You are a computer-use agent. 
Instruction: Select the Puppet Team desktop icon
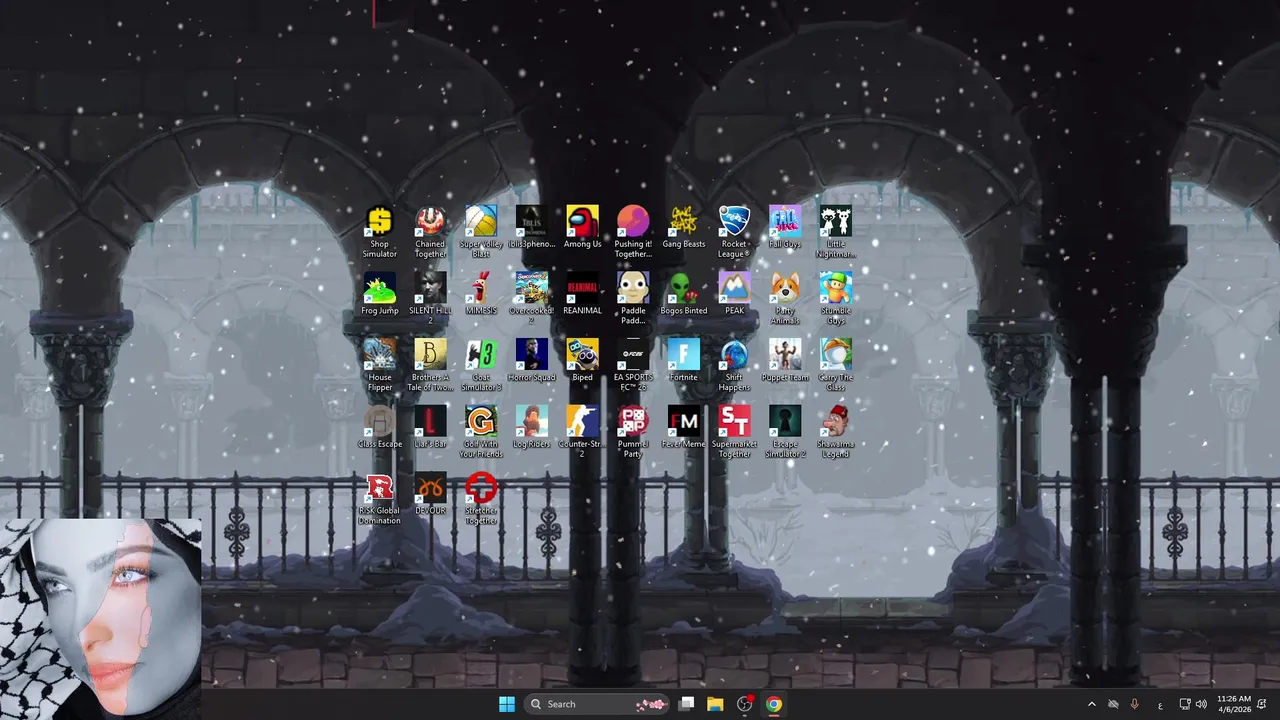point(785,361)
